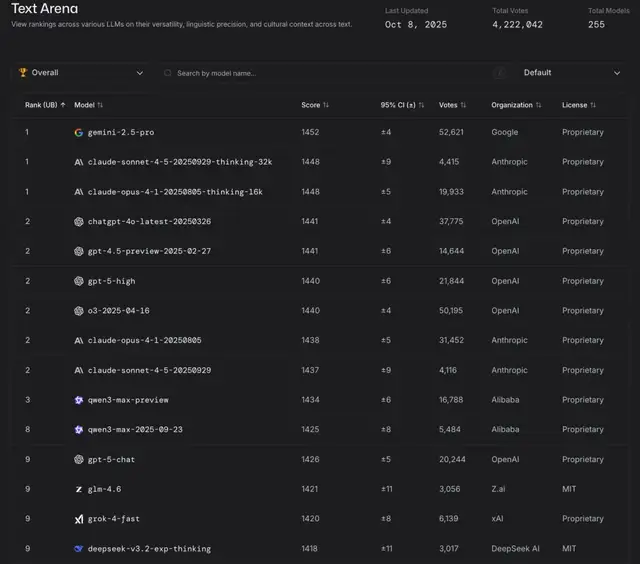Sort by the Organization column header
640x564 pixels.
coord(517,105)
